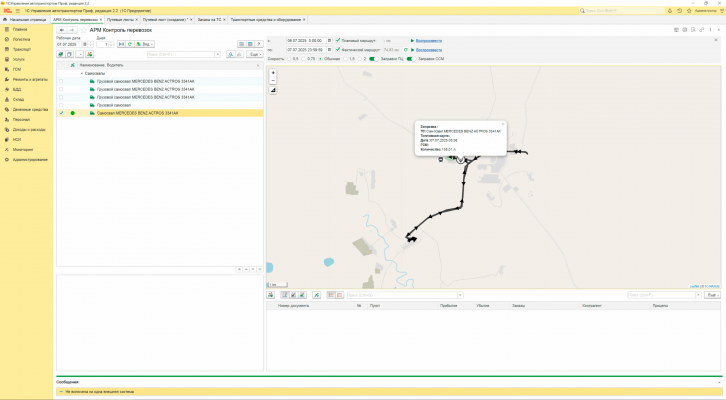The width and height of the screenshot is (726, 400).
Task: Refresh the actual route distance icon
Action: tap(406, 50)
